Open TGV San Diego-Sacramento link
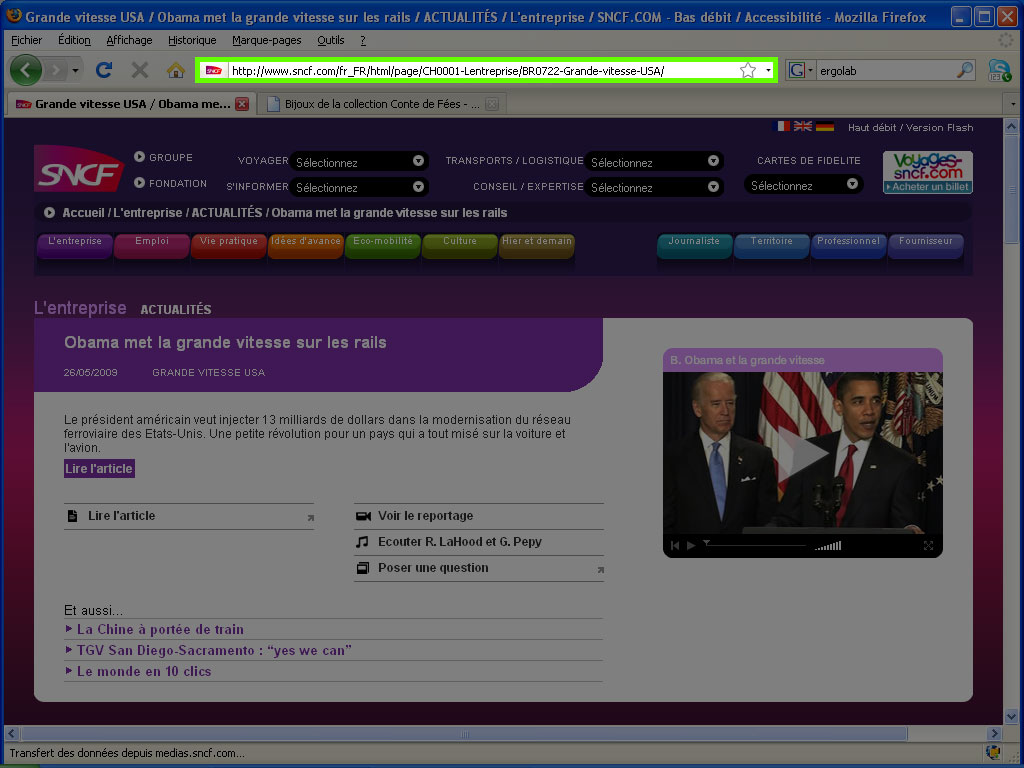This screenshot has width=1024, height=768. click(214, 650)
